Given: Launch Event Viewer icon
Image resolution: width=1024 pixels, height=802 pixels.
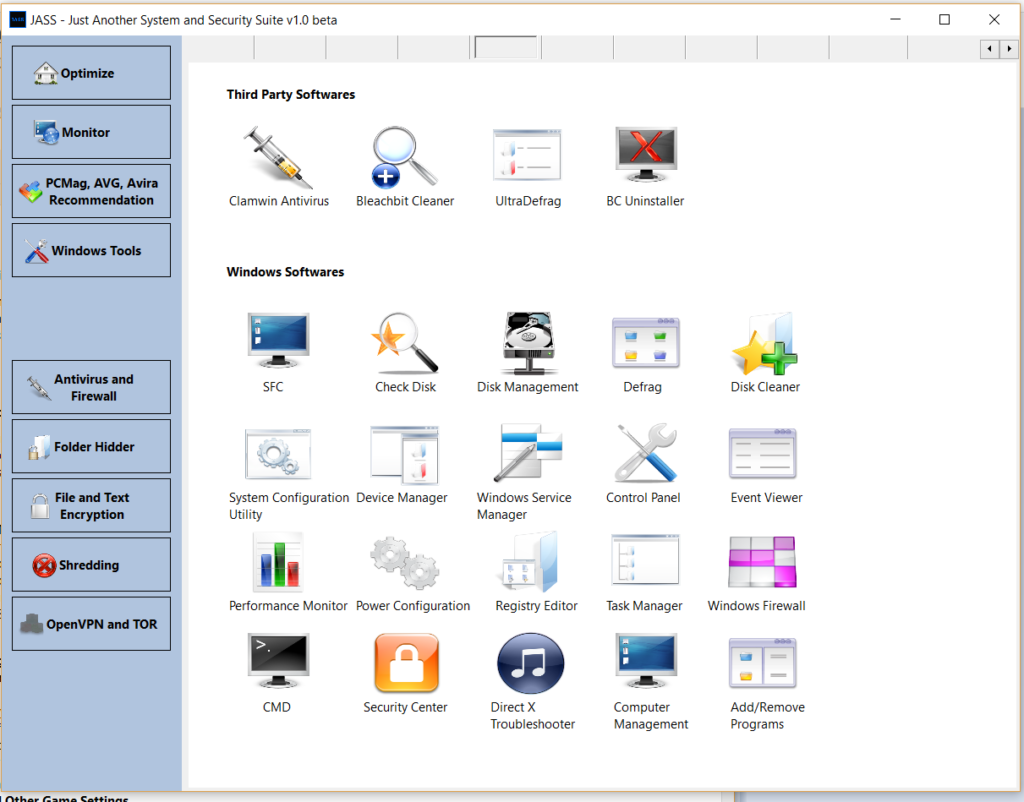Looking at the screenshot, I should coord(762,453).
